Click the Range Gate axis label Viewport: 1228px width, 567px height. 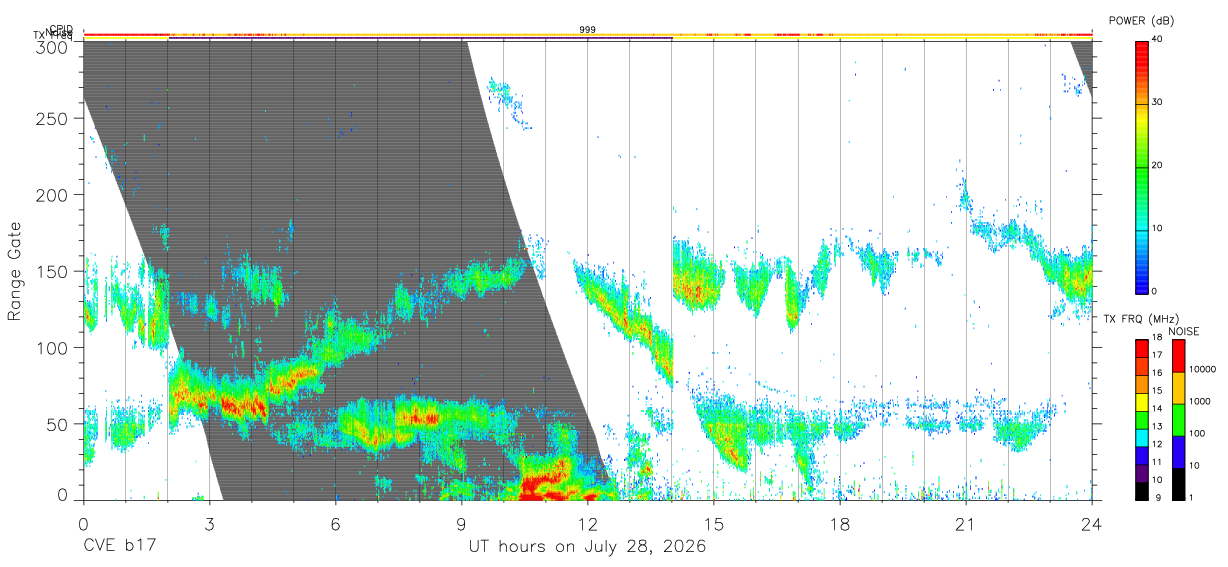(15, 273)
